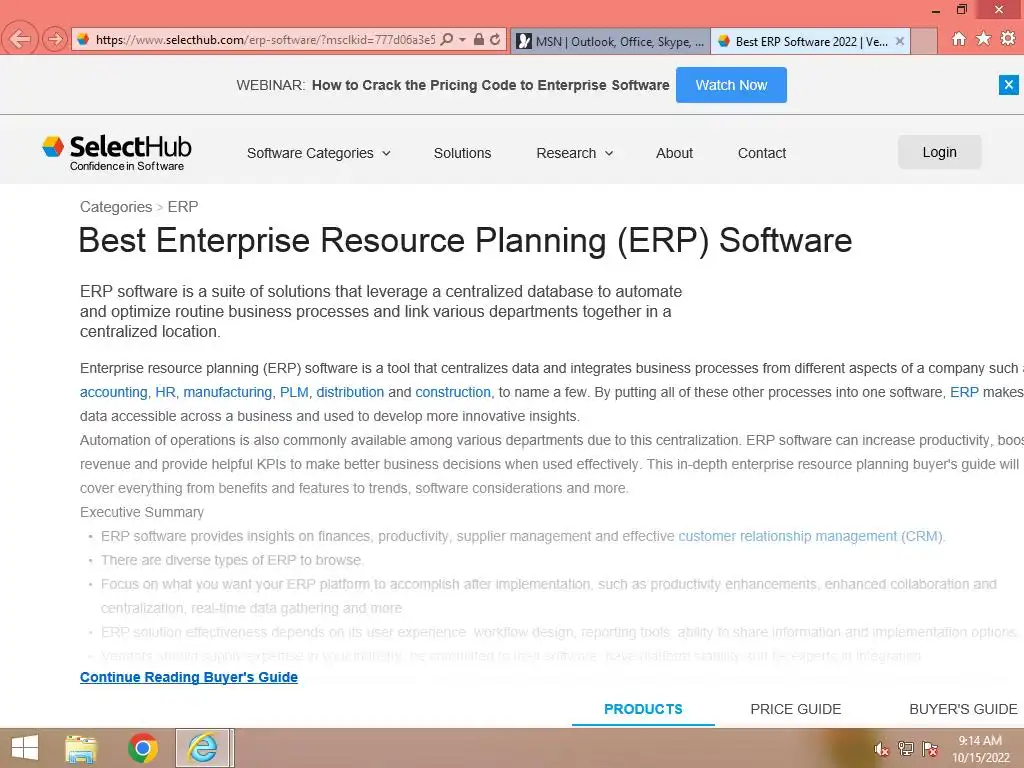Screen dimensions: 1024x768
Task: Open customer relationship management (CRM) link
Action: pos(810,536)
